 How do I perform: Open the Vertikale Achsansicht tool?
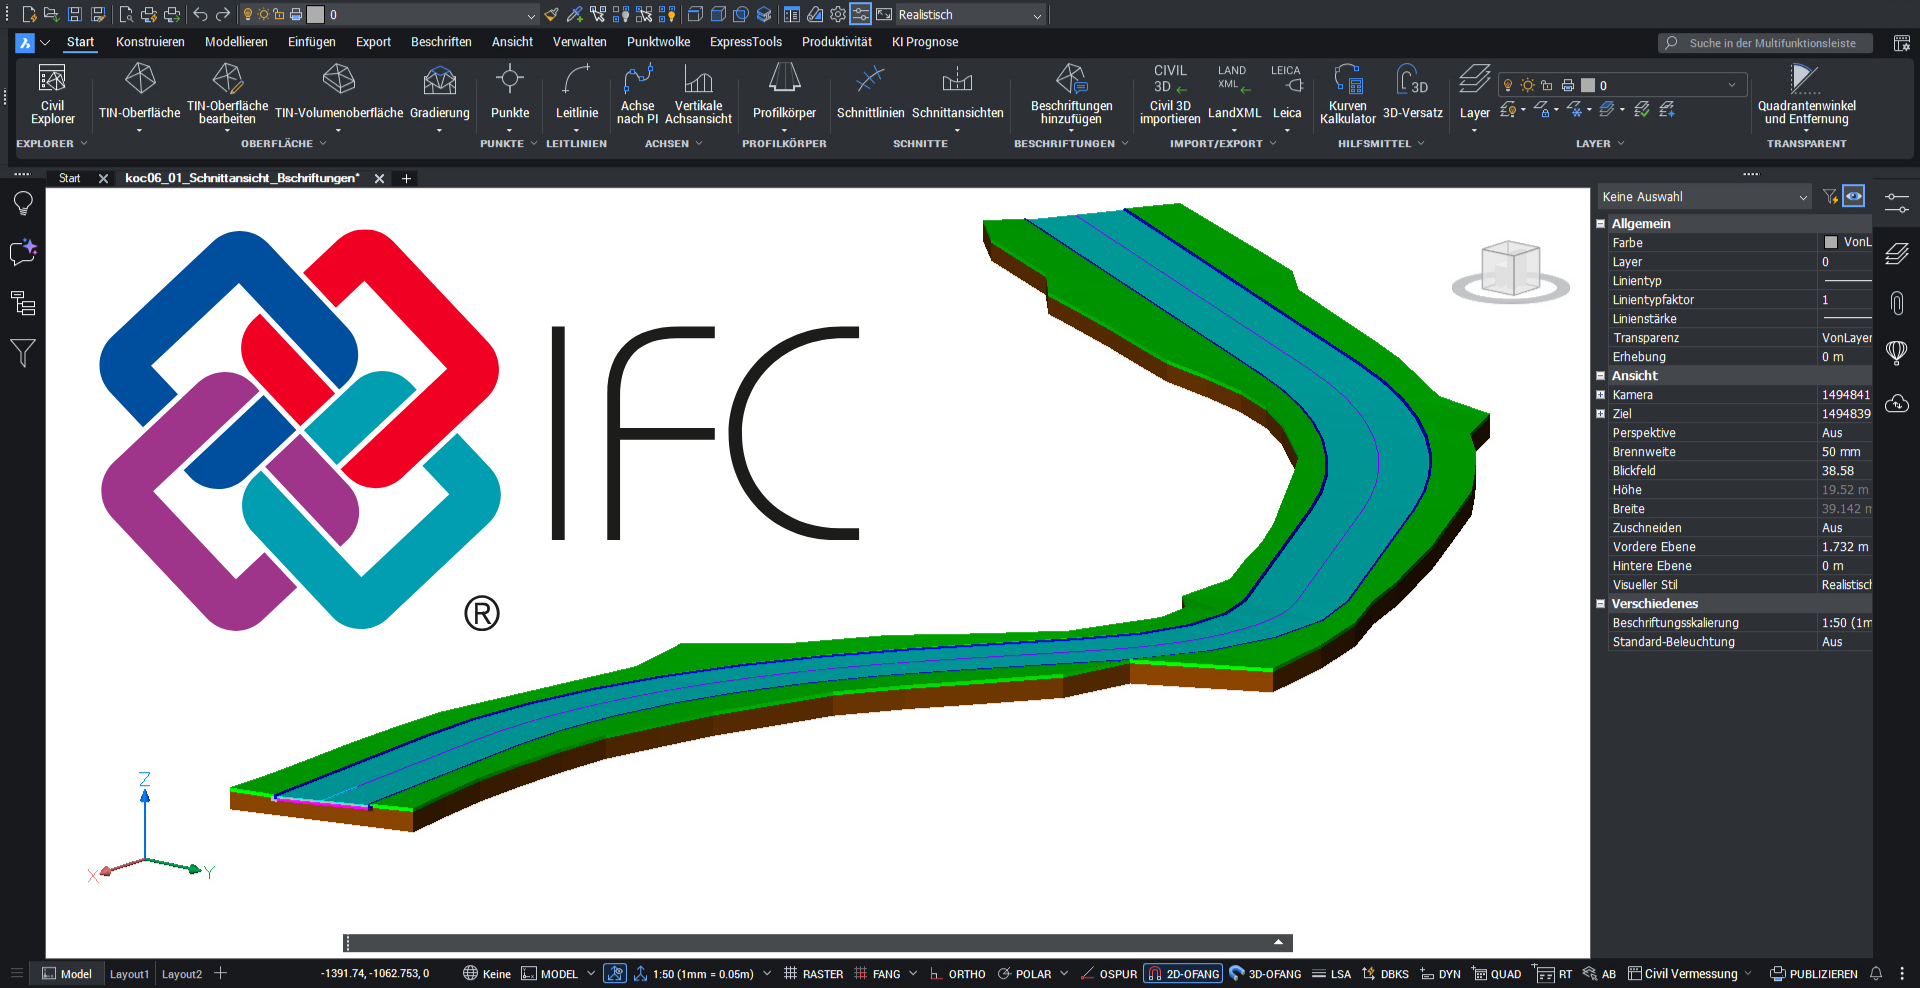(x=698, y=94)
